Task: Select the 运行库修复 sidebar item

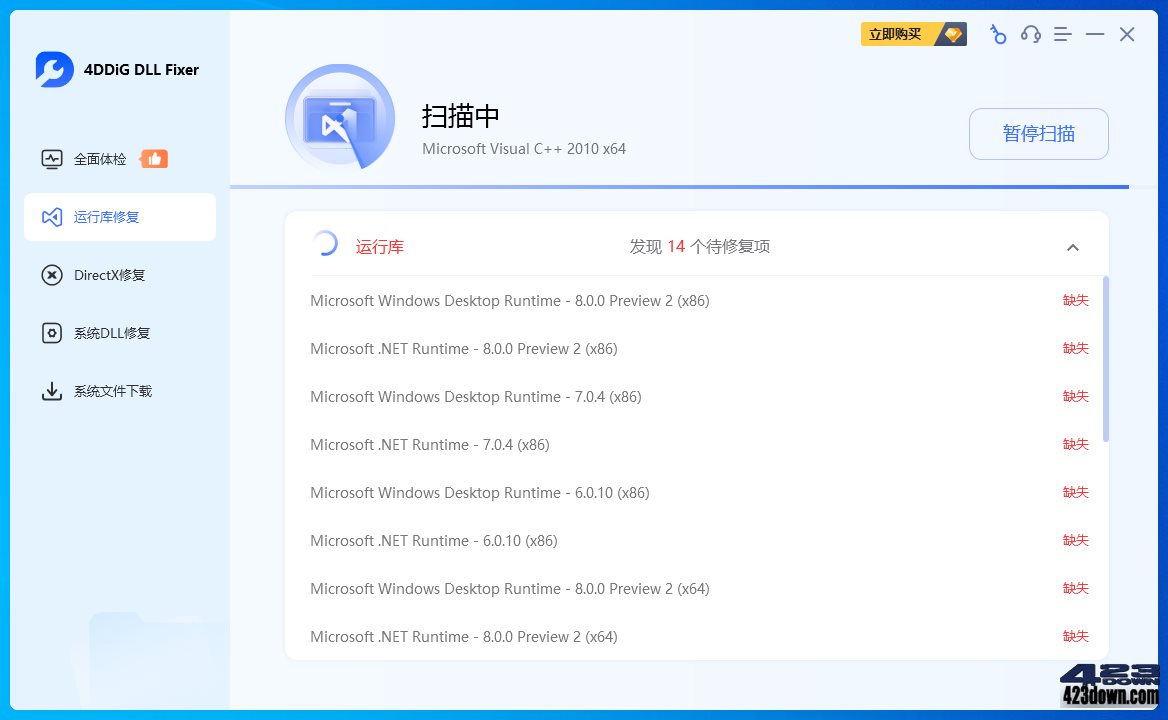Action: (120, 217)
